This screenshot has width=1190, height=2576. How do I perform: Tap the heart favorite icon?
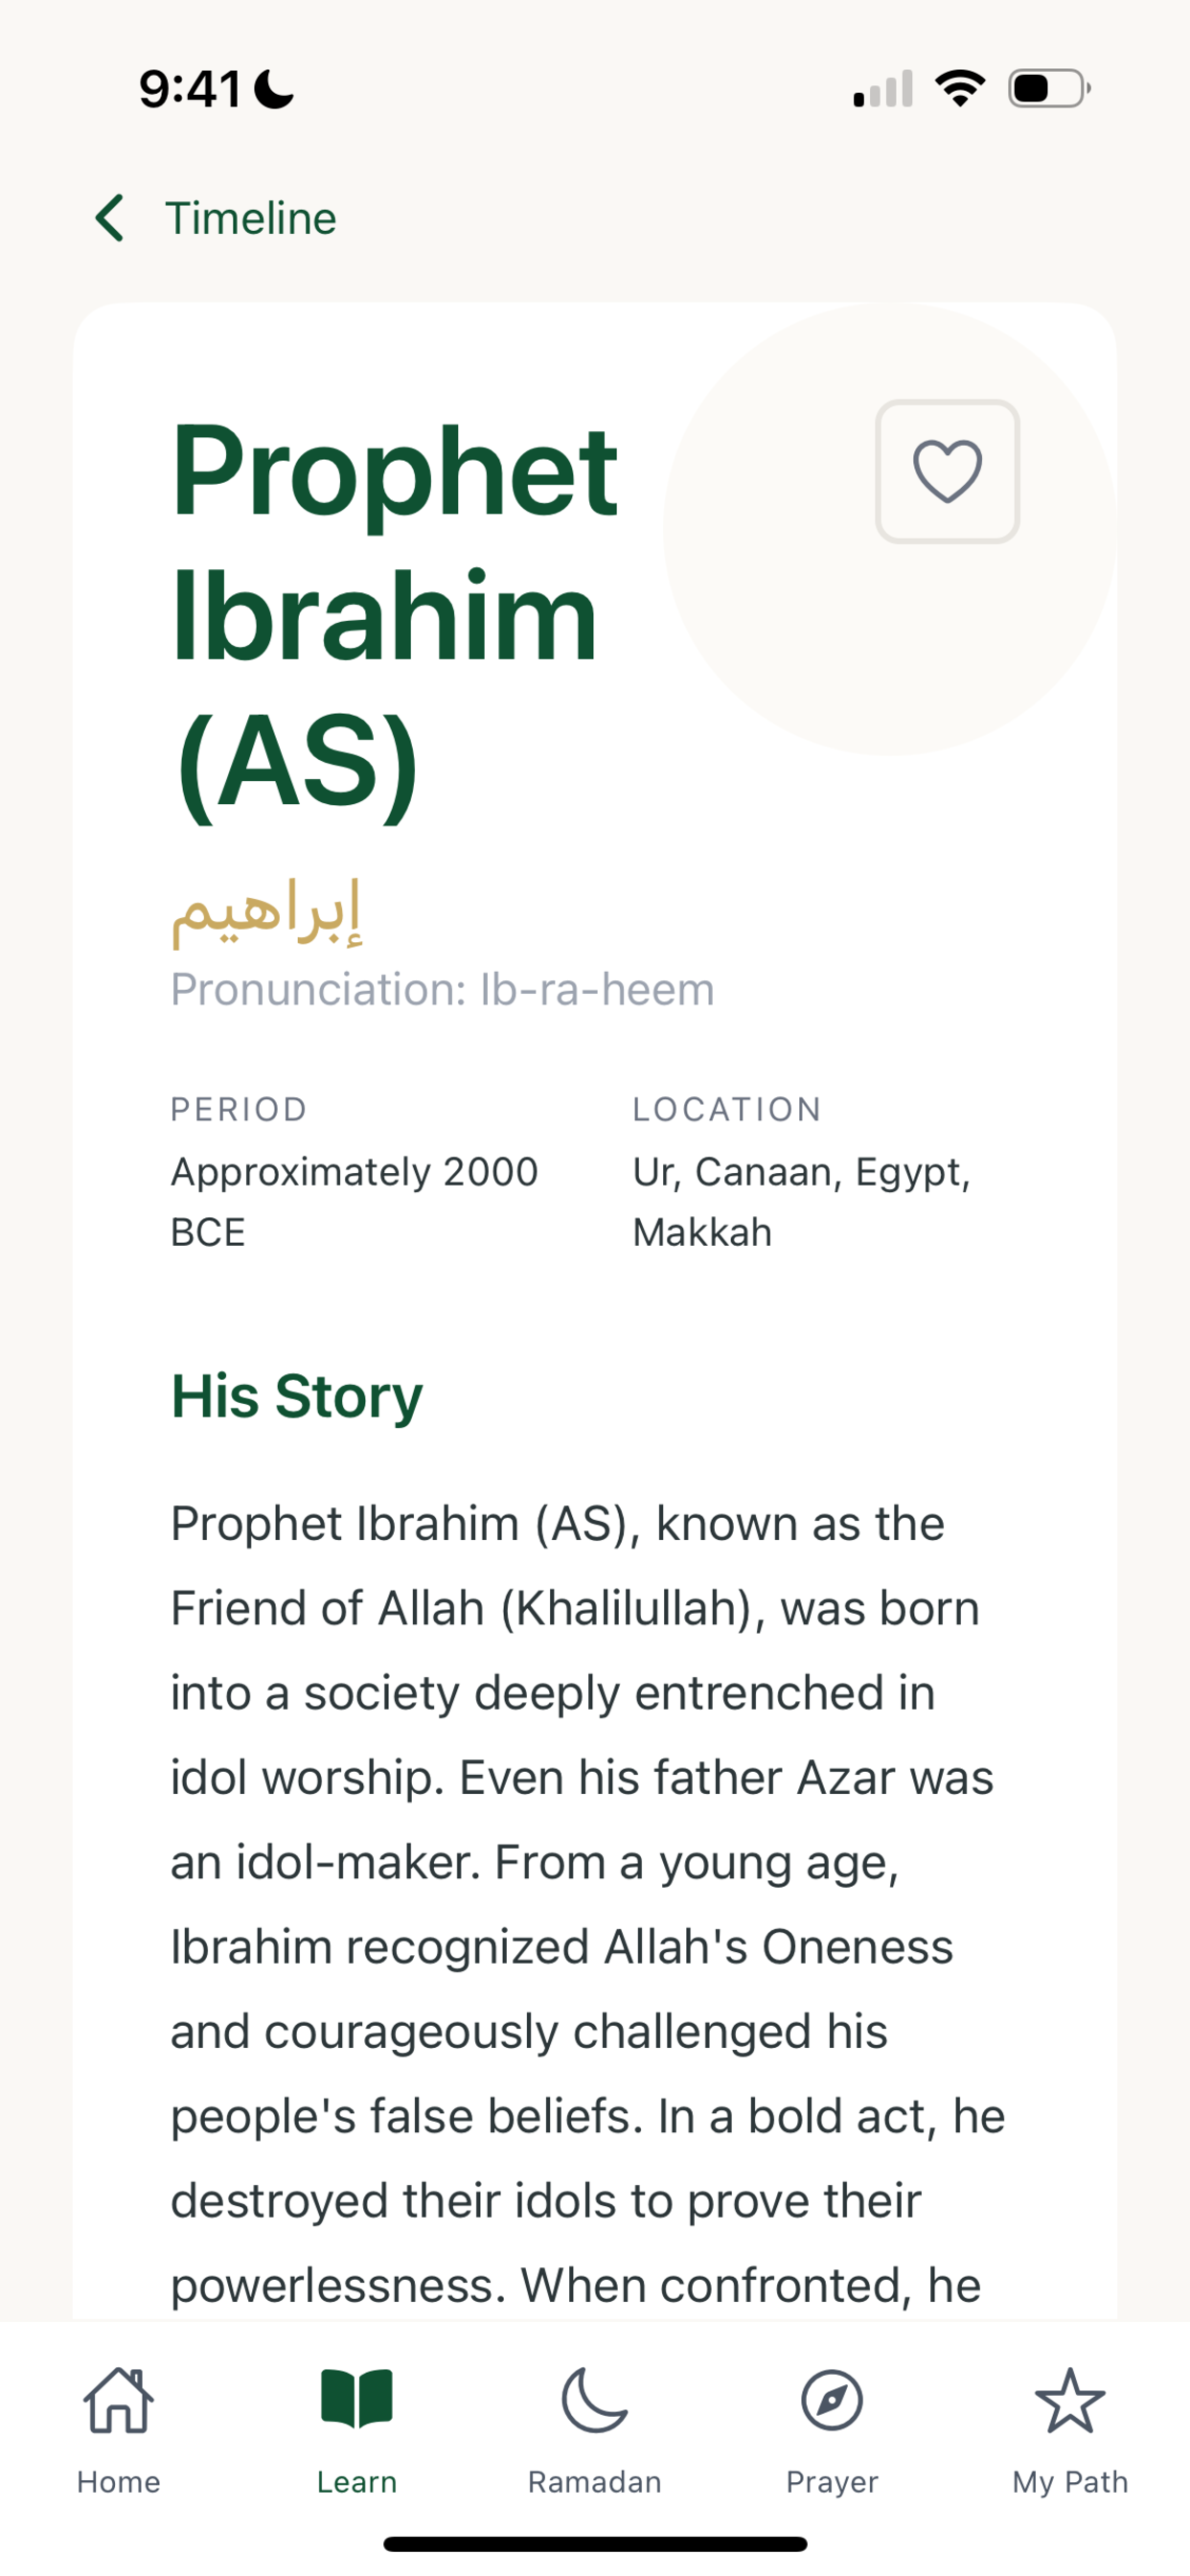click(947, 471)
